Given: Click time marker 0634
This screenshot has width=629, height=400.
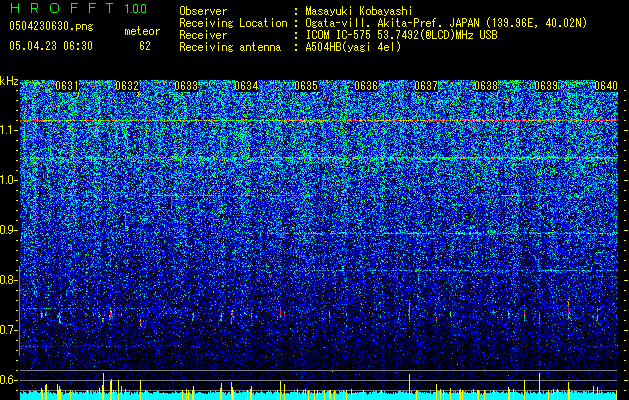Looking at the screenshot, I should pyautogui.click(x=246, y=86).
